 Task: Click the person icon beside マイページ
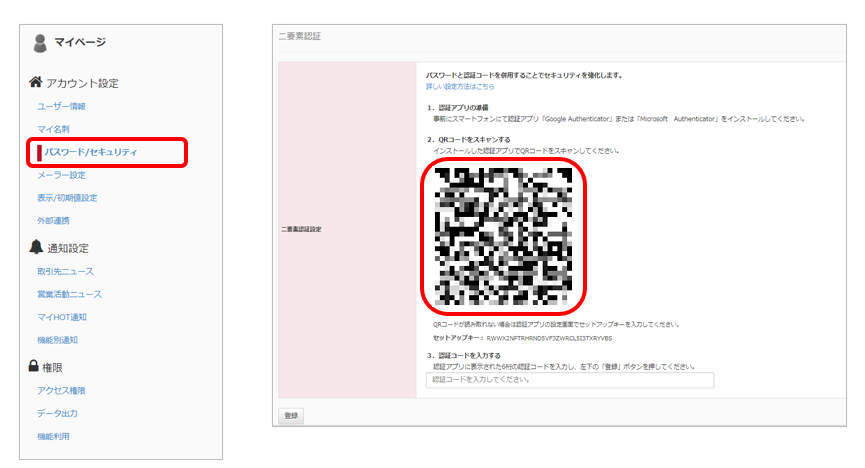pos(40,43)
